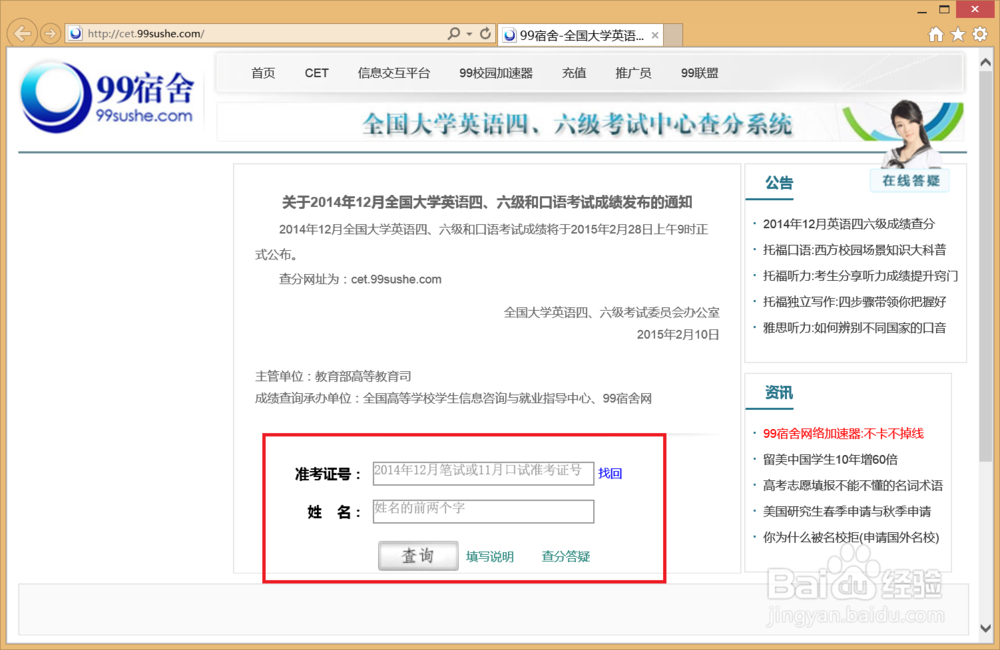
Task: Open 99宿舍网络加速器:不卡不掉线 red link
Action: click(x=843, y=434)
